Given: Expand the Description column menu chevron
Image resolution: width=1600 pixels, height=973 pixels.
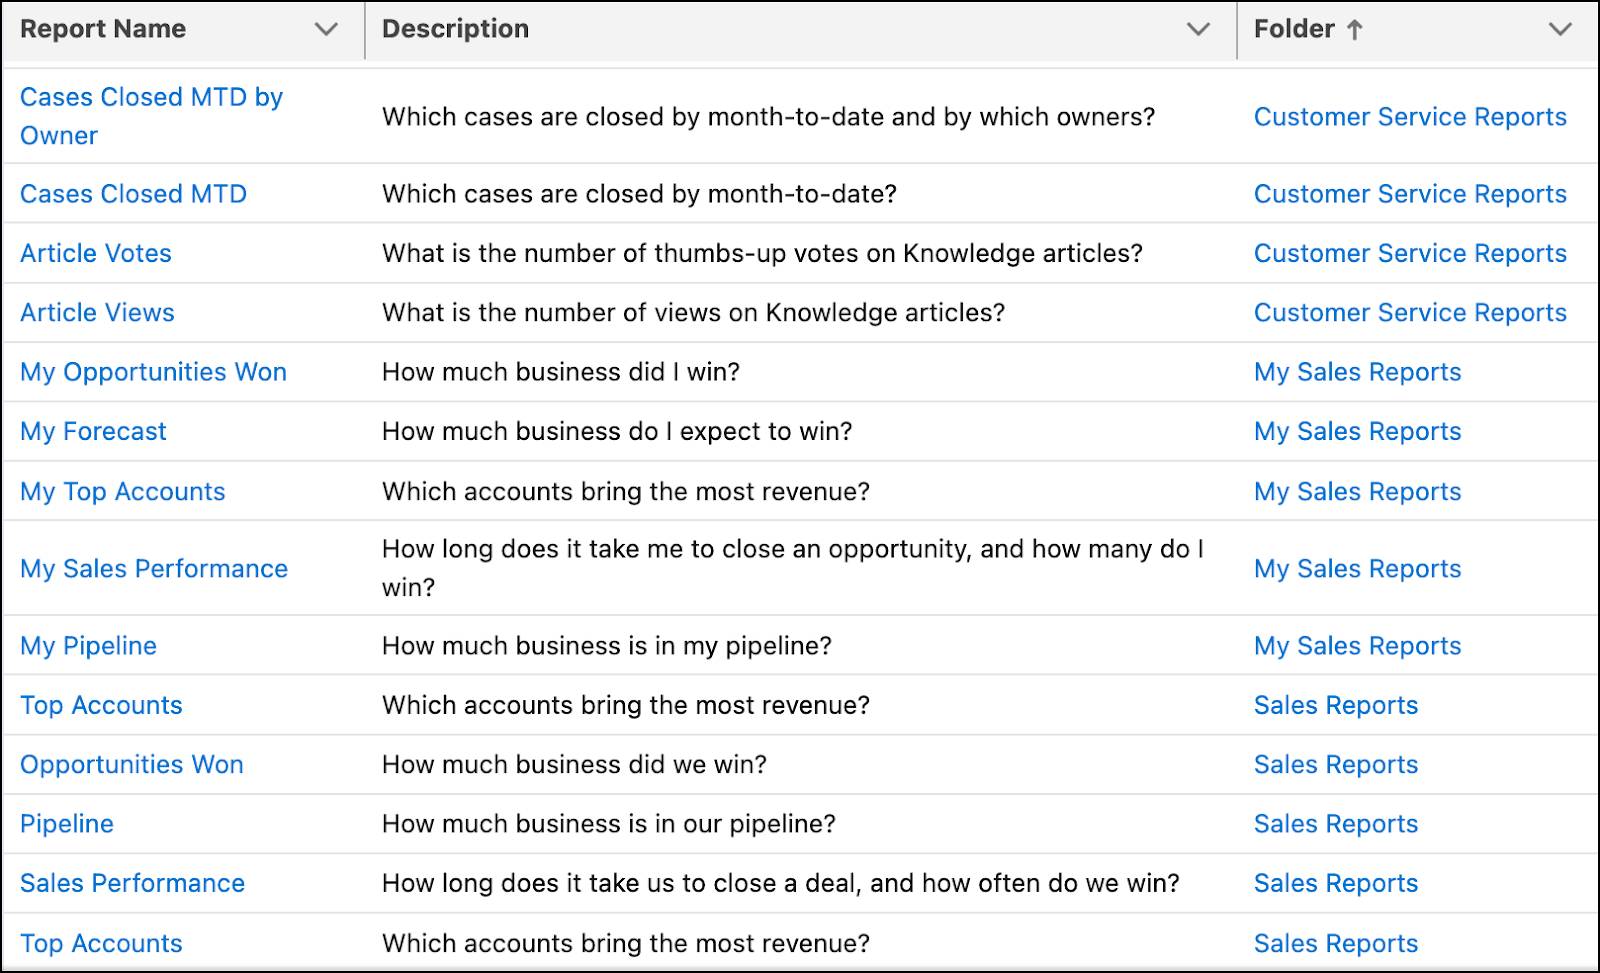Looking at the screenshot, I should point(1198,30).
